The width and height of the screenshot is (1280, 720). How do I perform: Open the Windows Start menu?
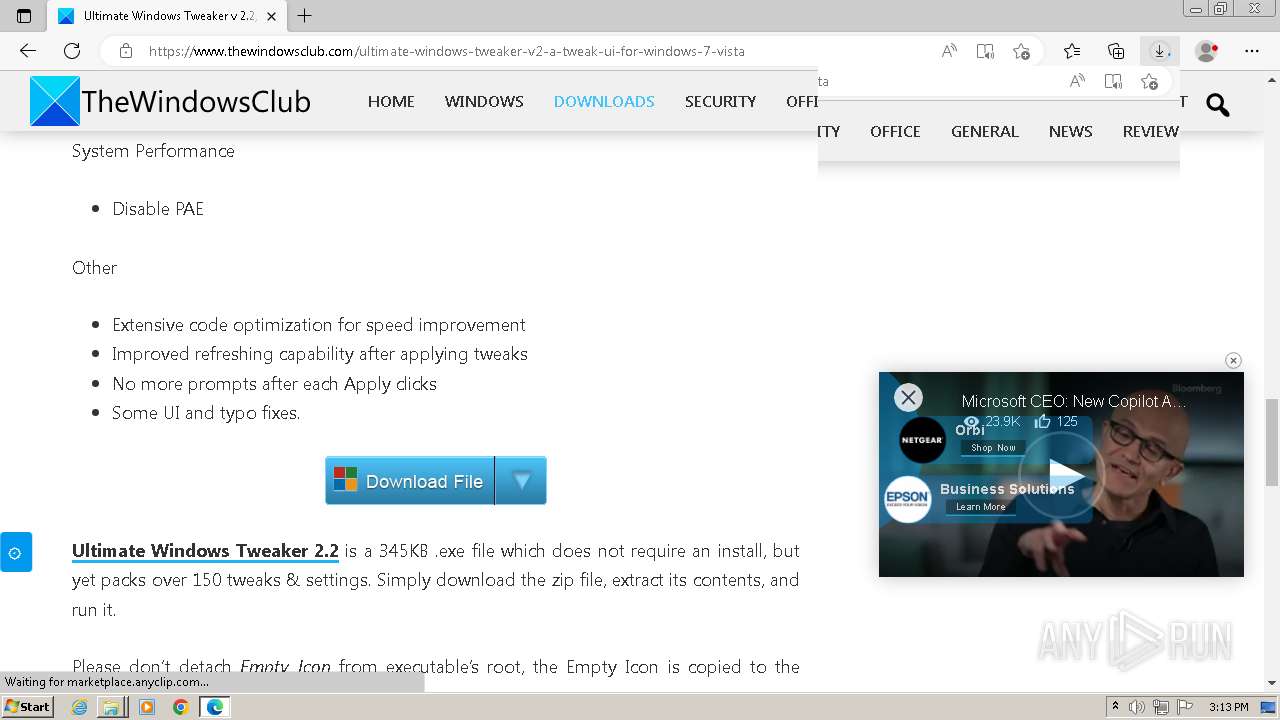pyautogui.click(x=27, y=706)
